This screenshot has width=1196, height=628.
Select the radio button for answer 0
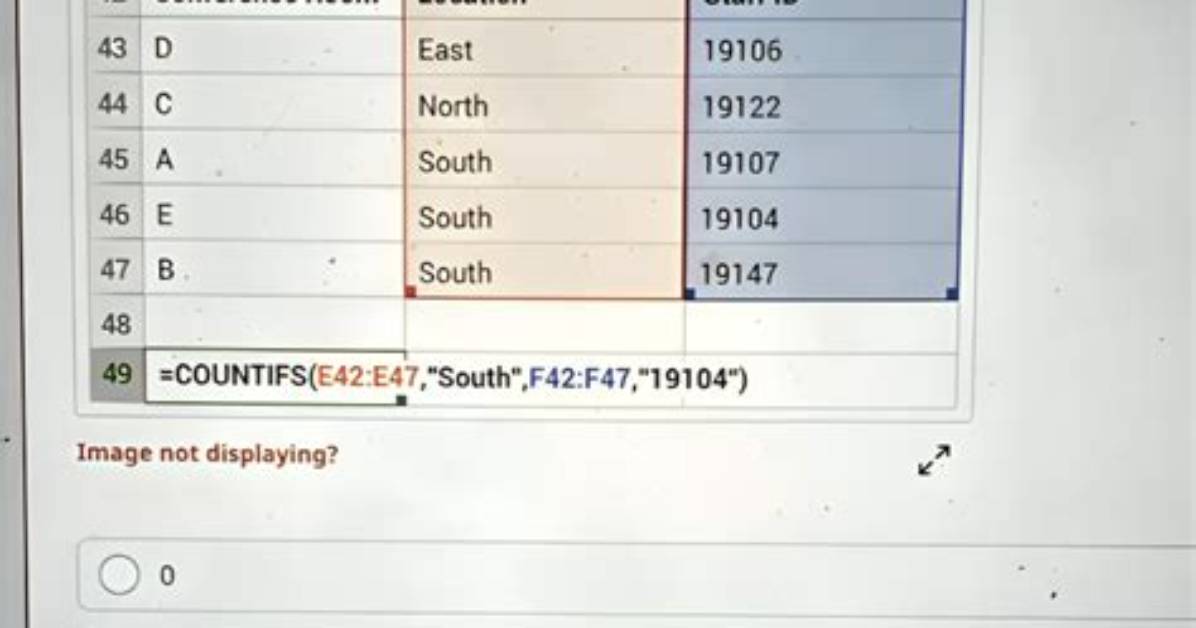click(119, 575)
